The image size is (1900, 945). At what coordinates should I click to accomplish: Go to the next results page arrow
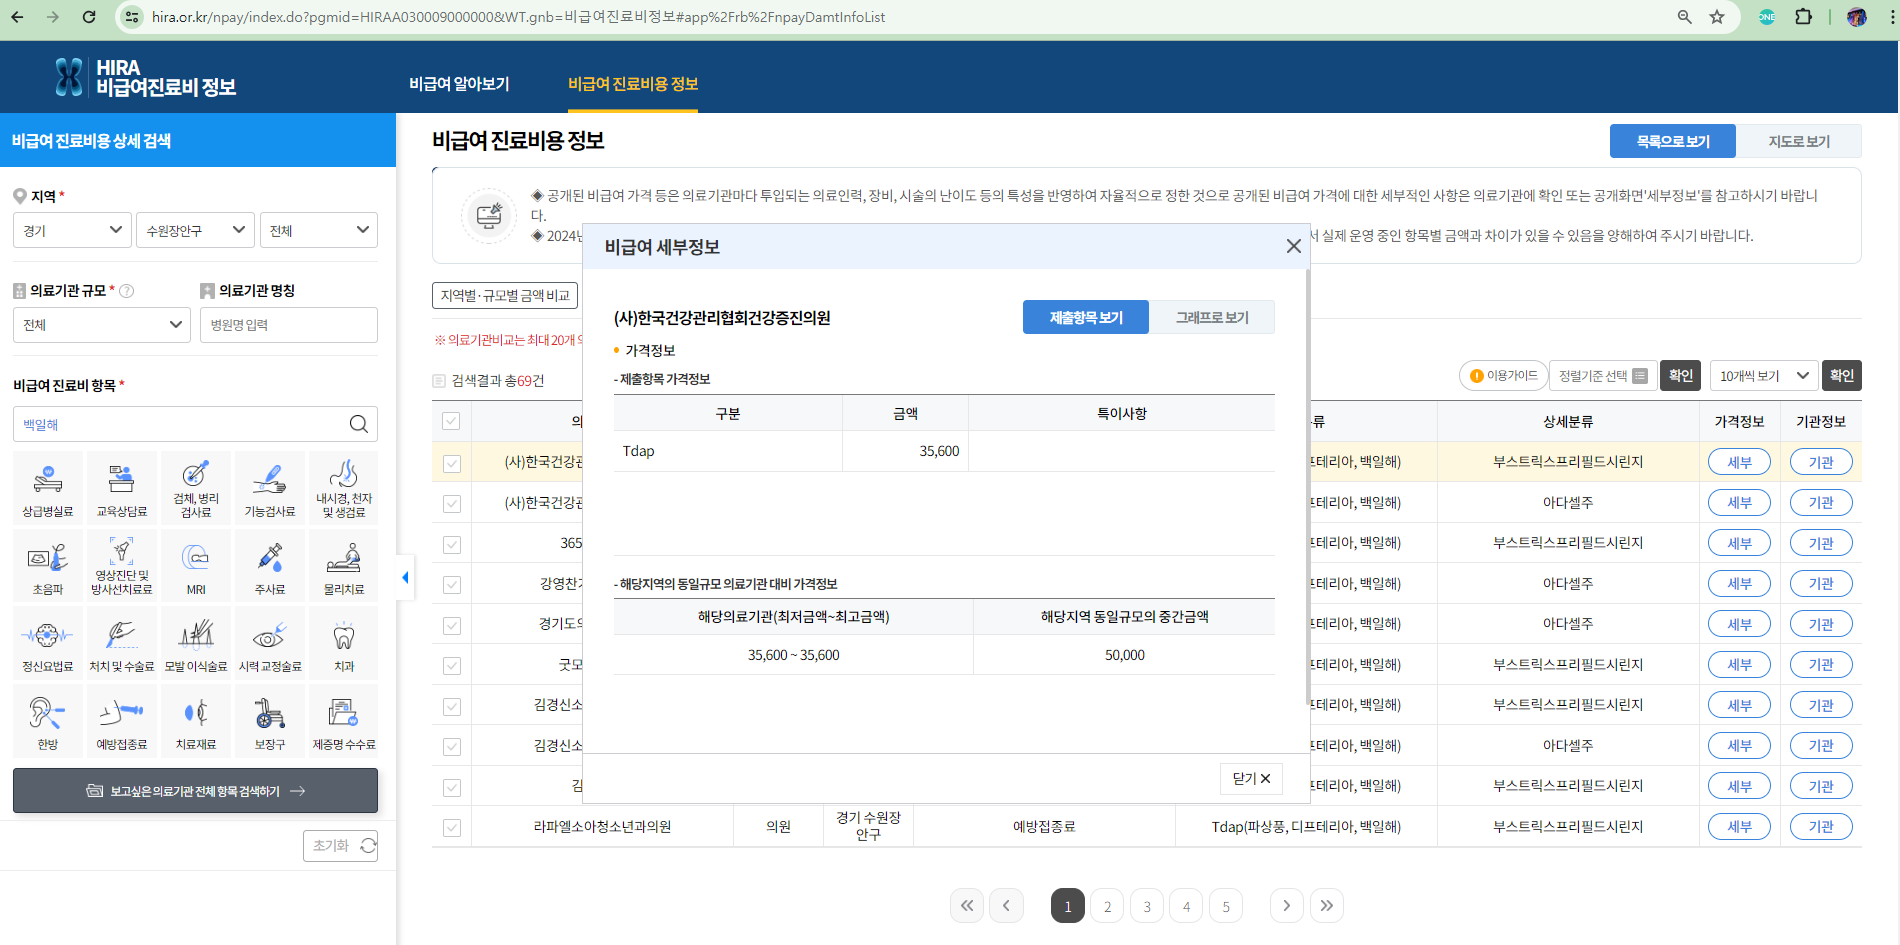click(x=1287, y=906)
